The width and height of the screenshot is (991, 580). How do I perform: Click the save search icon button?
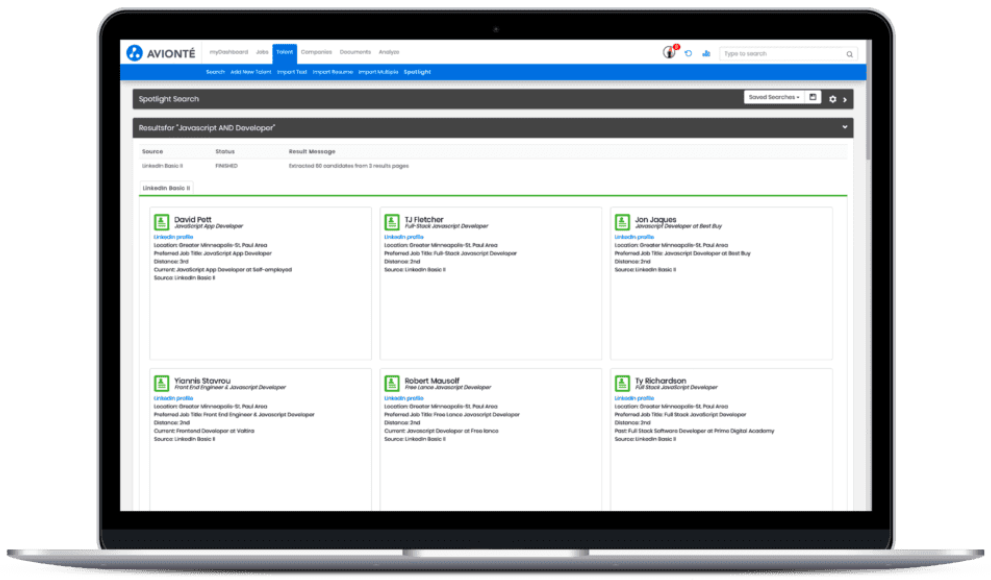click(x=813, y=97)
